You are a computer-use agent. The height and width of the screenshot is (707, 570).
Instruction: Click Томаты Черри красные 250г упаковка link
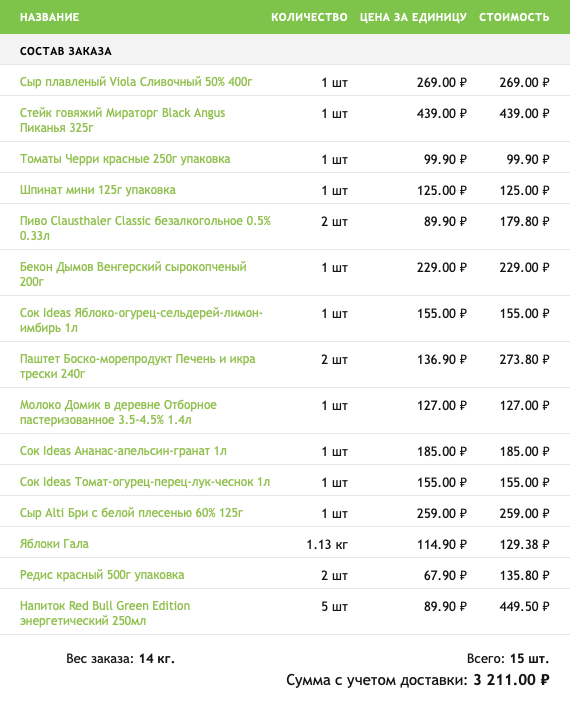pyautogui.click(x=125, y=159)
